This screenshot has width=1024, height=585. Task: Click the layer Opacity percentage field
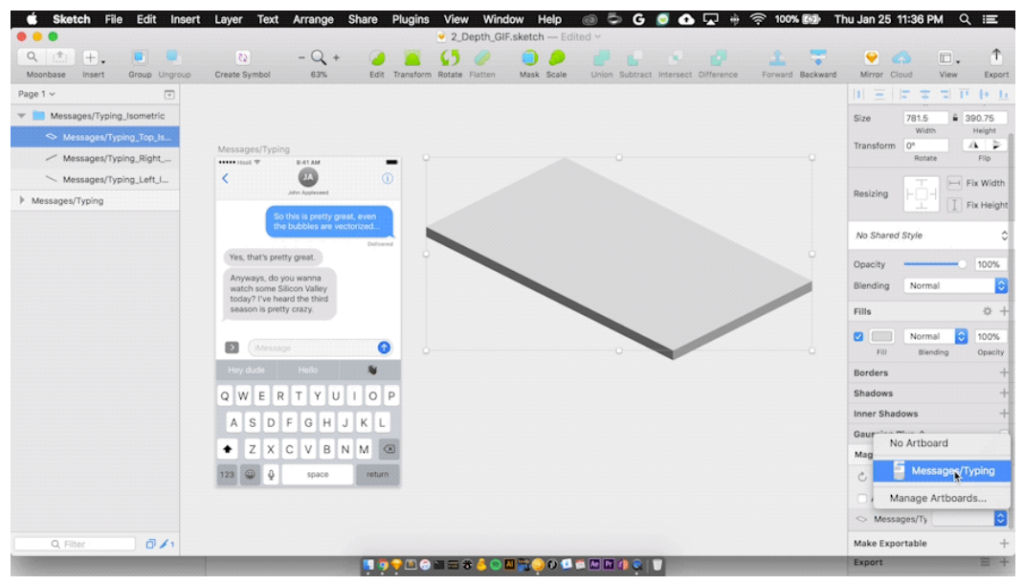click(x=990, y=264)
